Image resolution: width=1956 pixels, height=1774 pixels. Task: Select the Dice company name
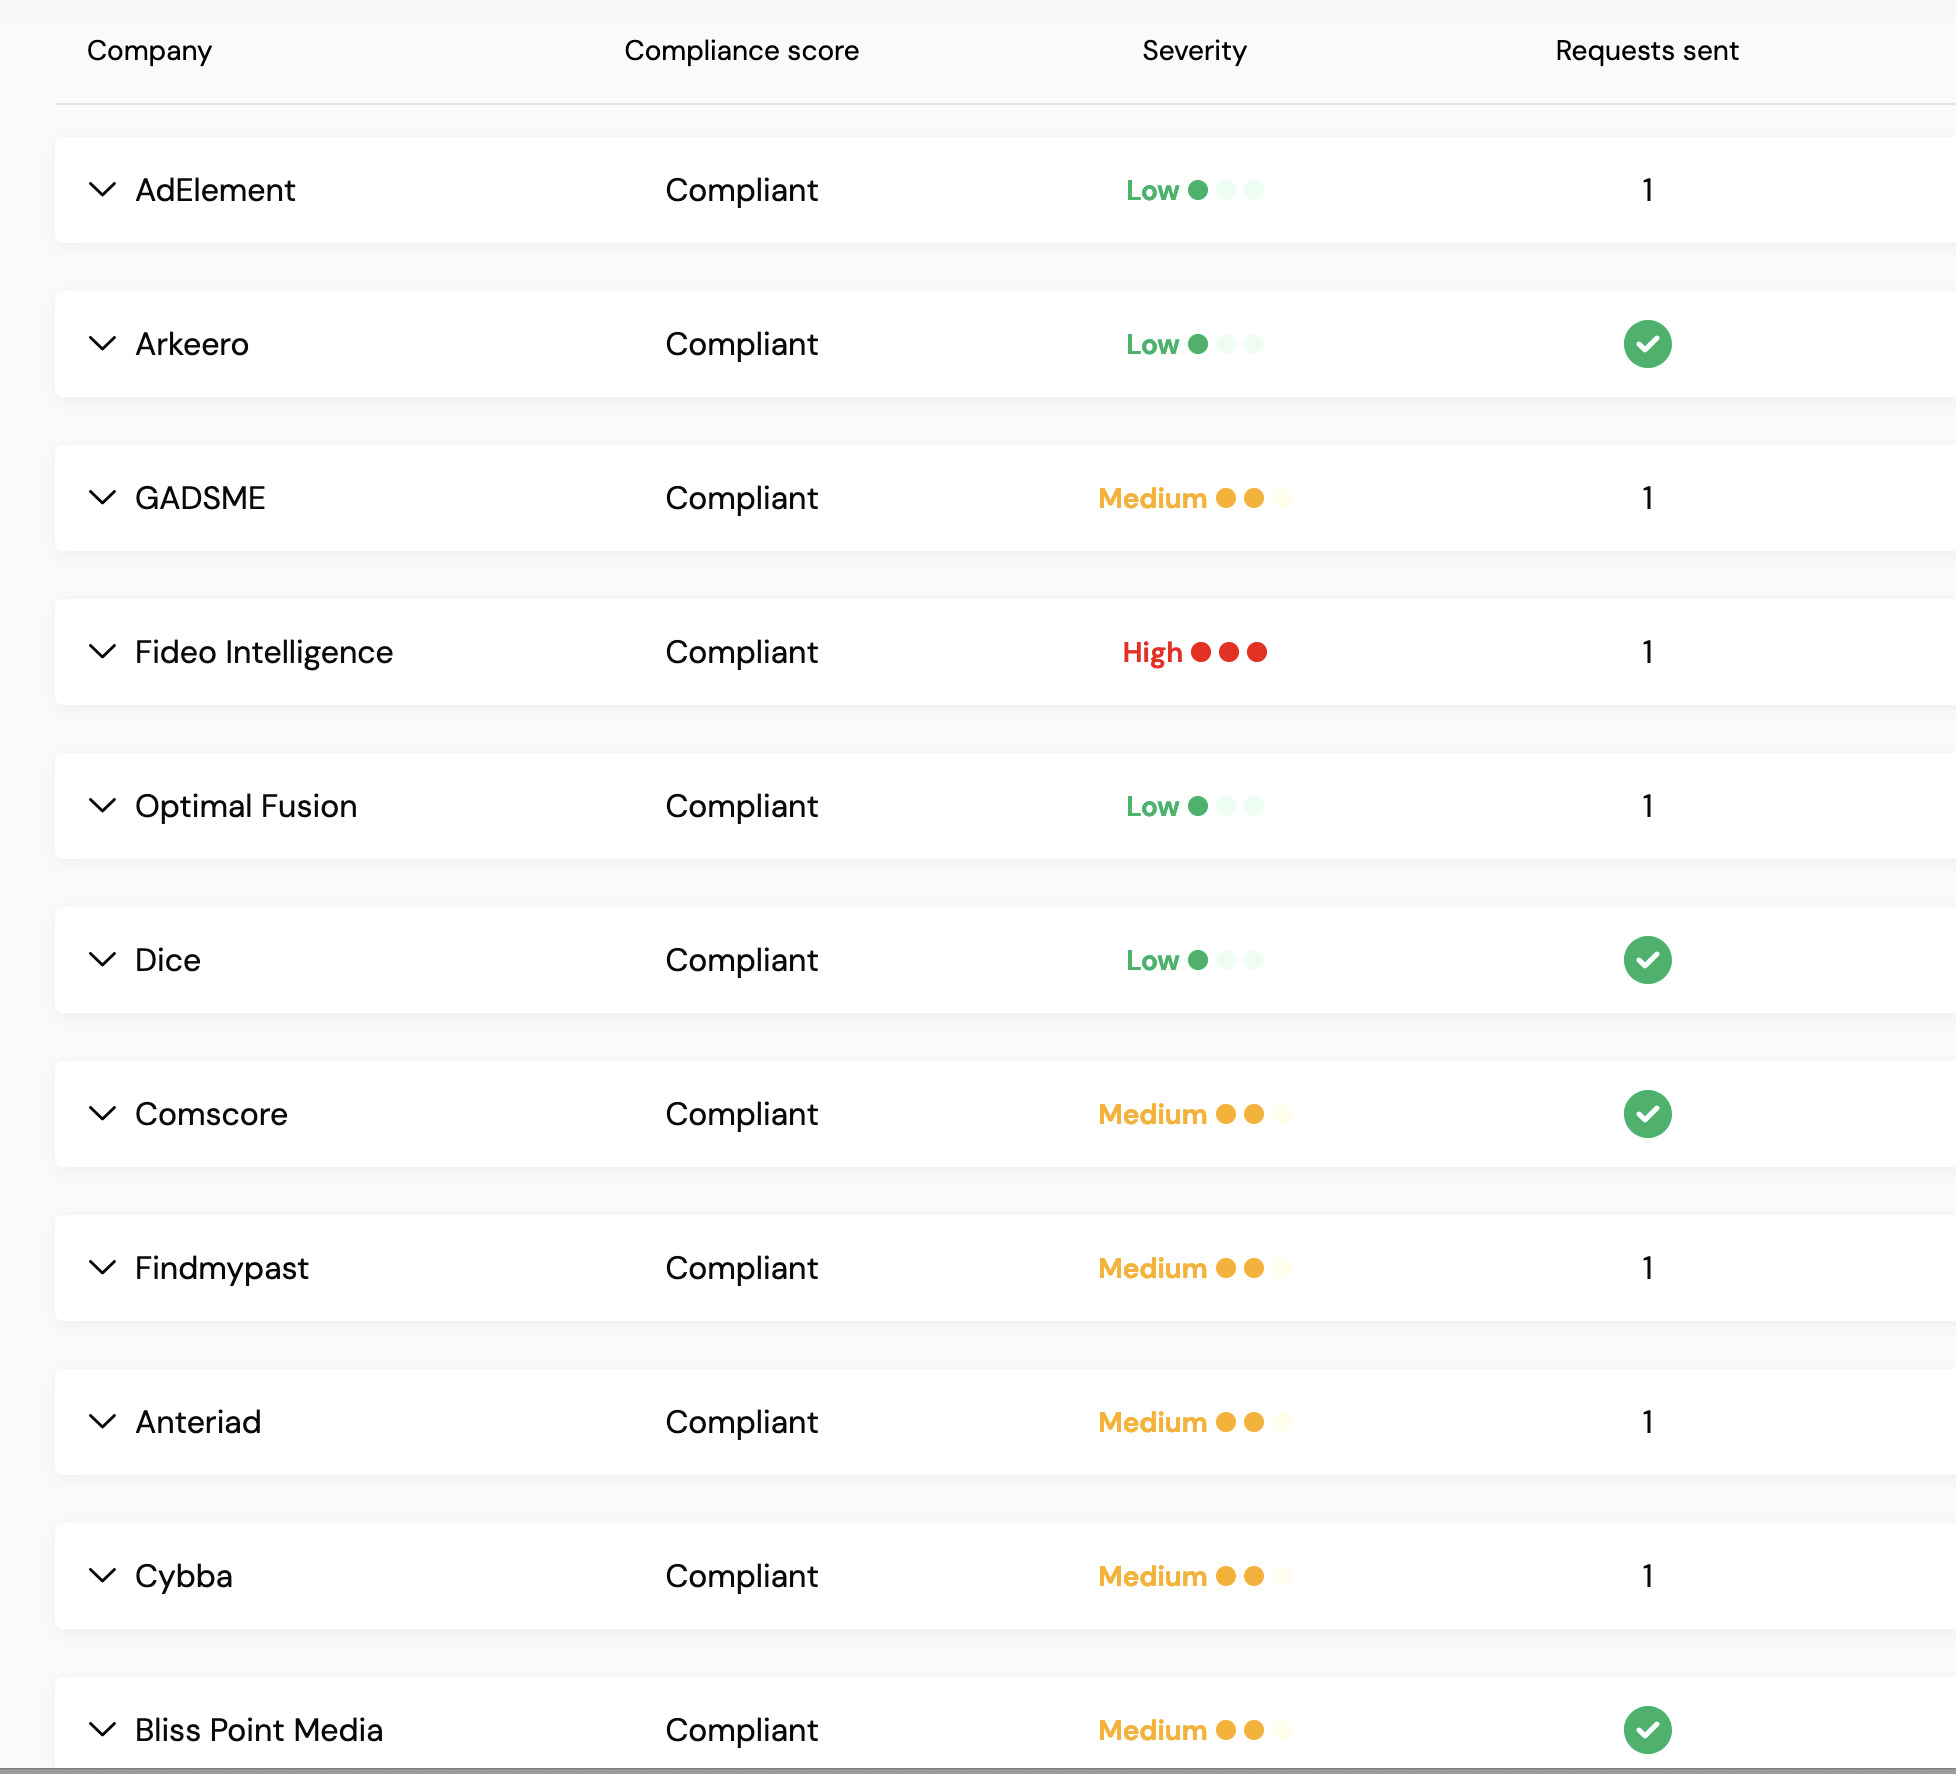pos(168,960)
